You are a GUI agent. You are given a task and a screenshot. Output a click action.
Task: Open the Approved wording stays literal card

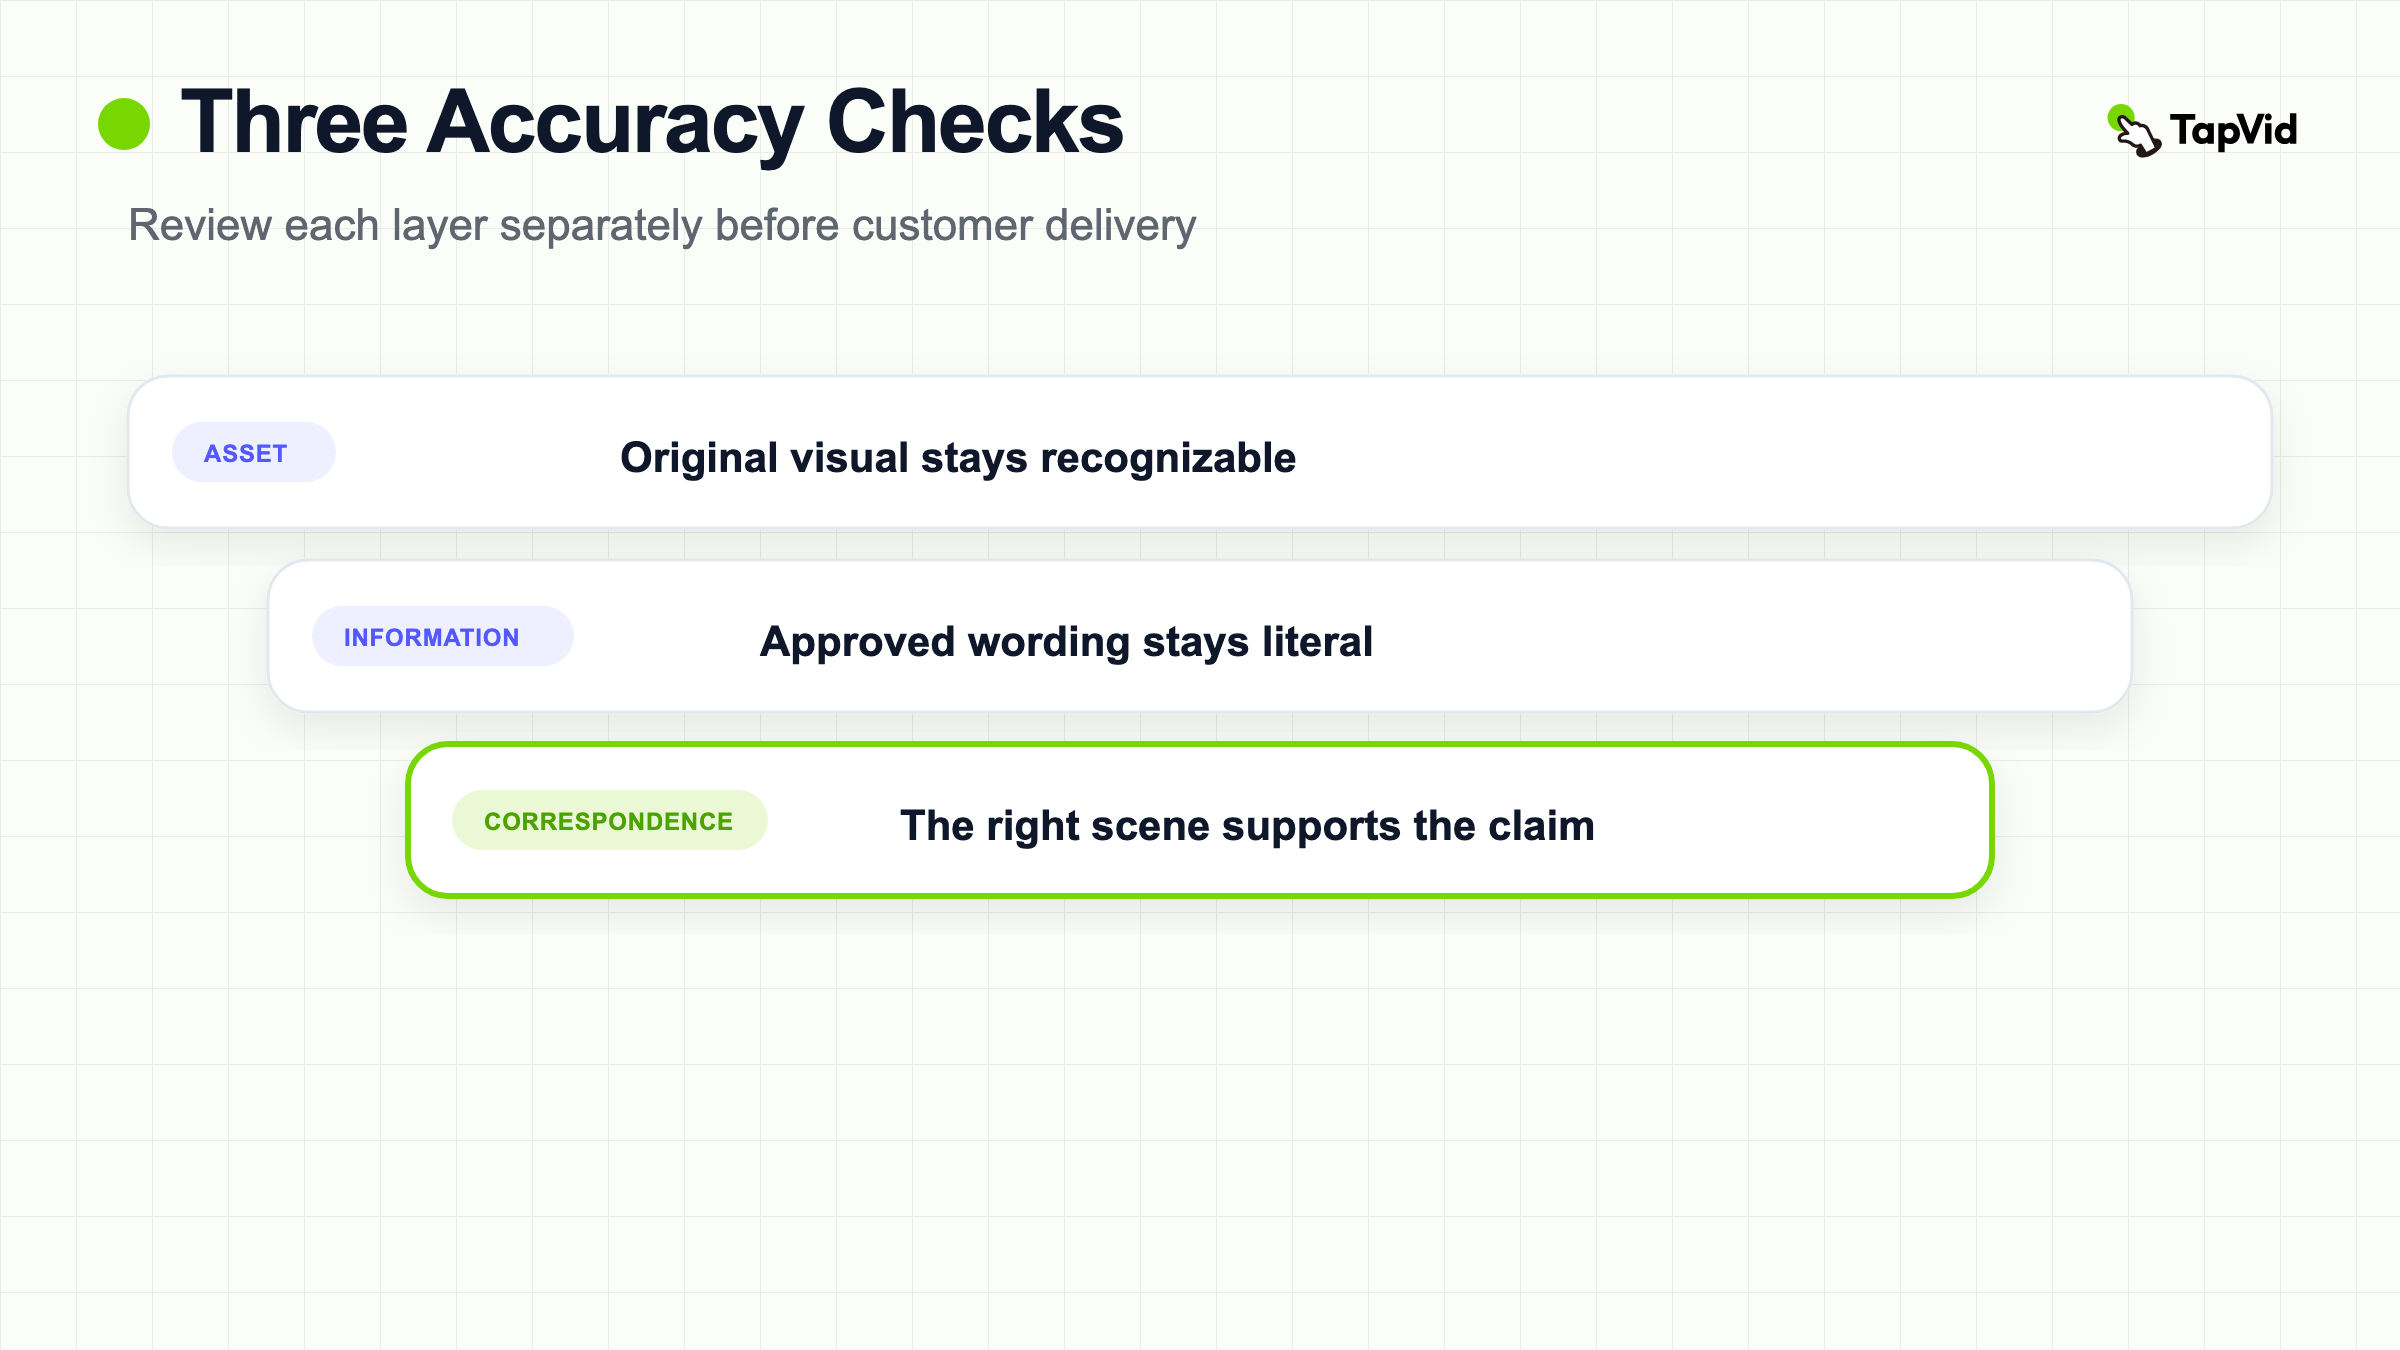[x=1200, y=636]
